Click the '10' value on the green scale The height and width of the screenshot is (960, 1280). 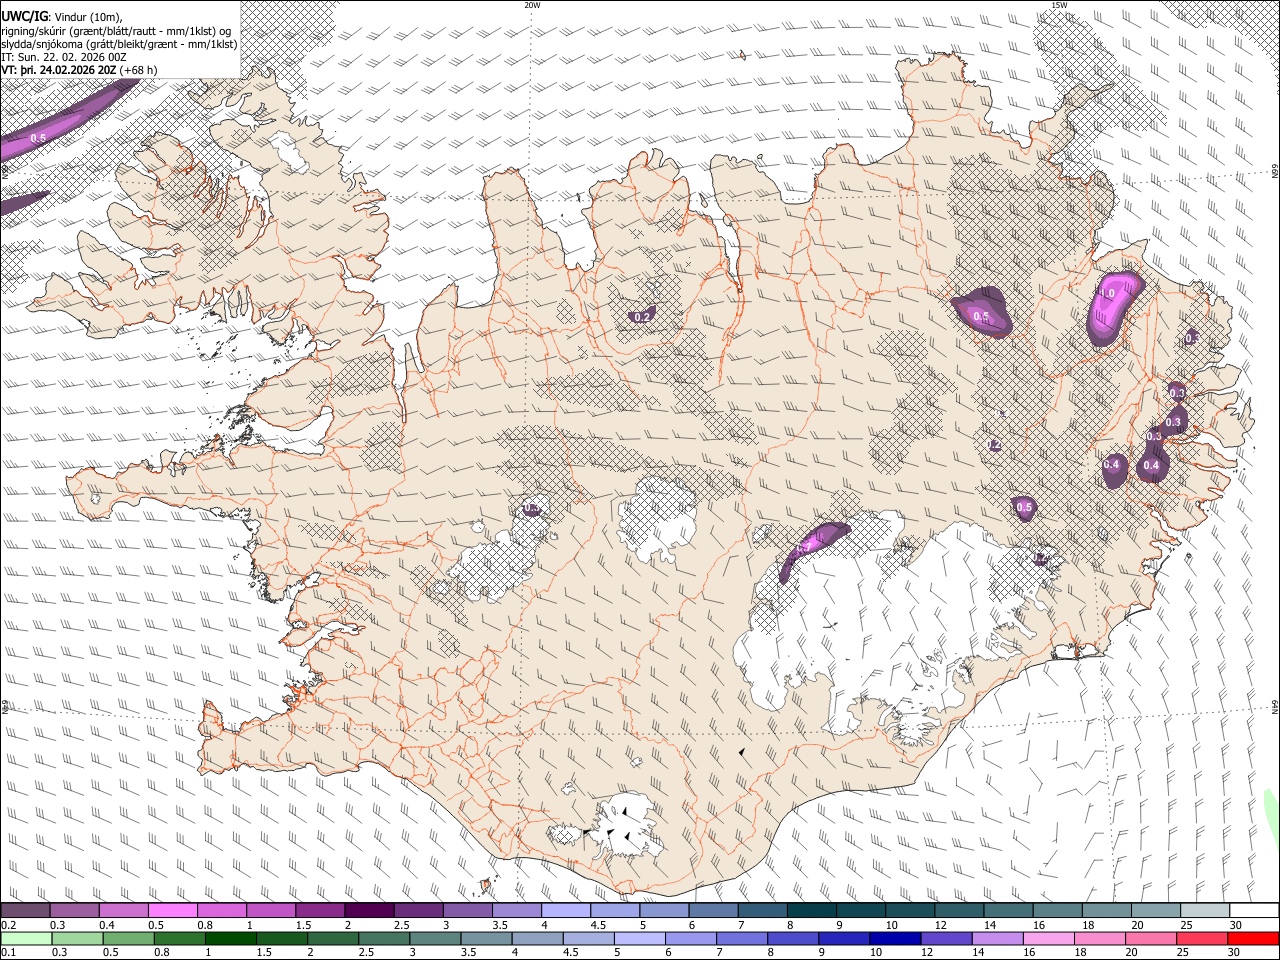click(875, 953)
